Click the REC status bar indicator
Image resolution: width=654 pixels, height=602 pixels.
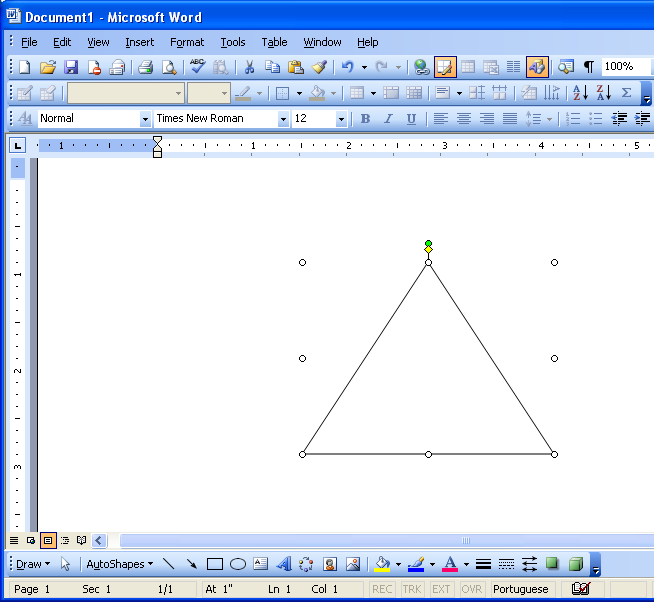pyautogui.click(x=382, y=589)
